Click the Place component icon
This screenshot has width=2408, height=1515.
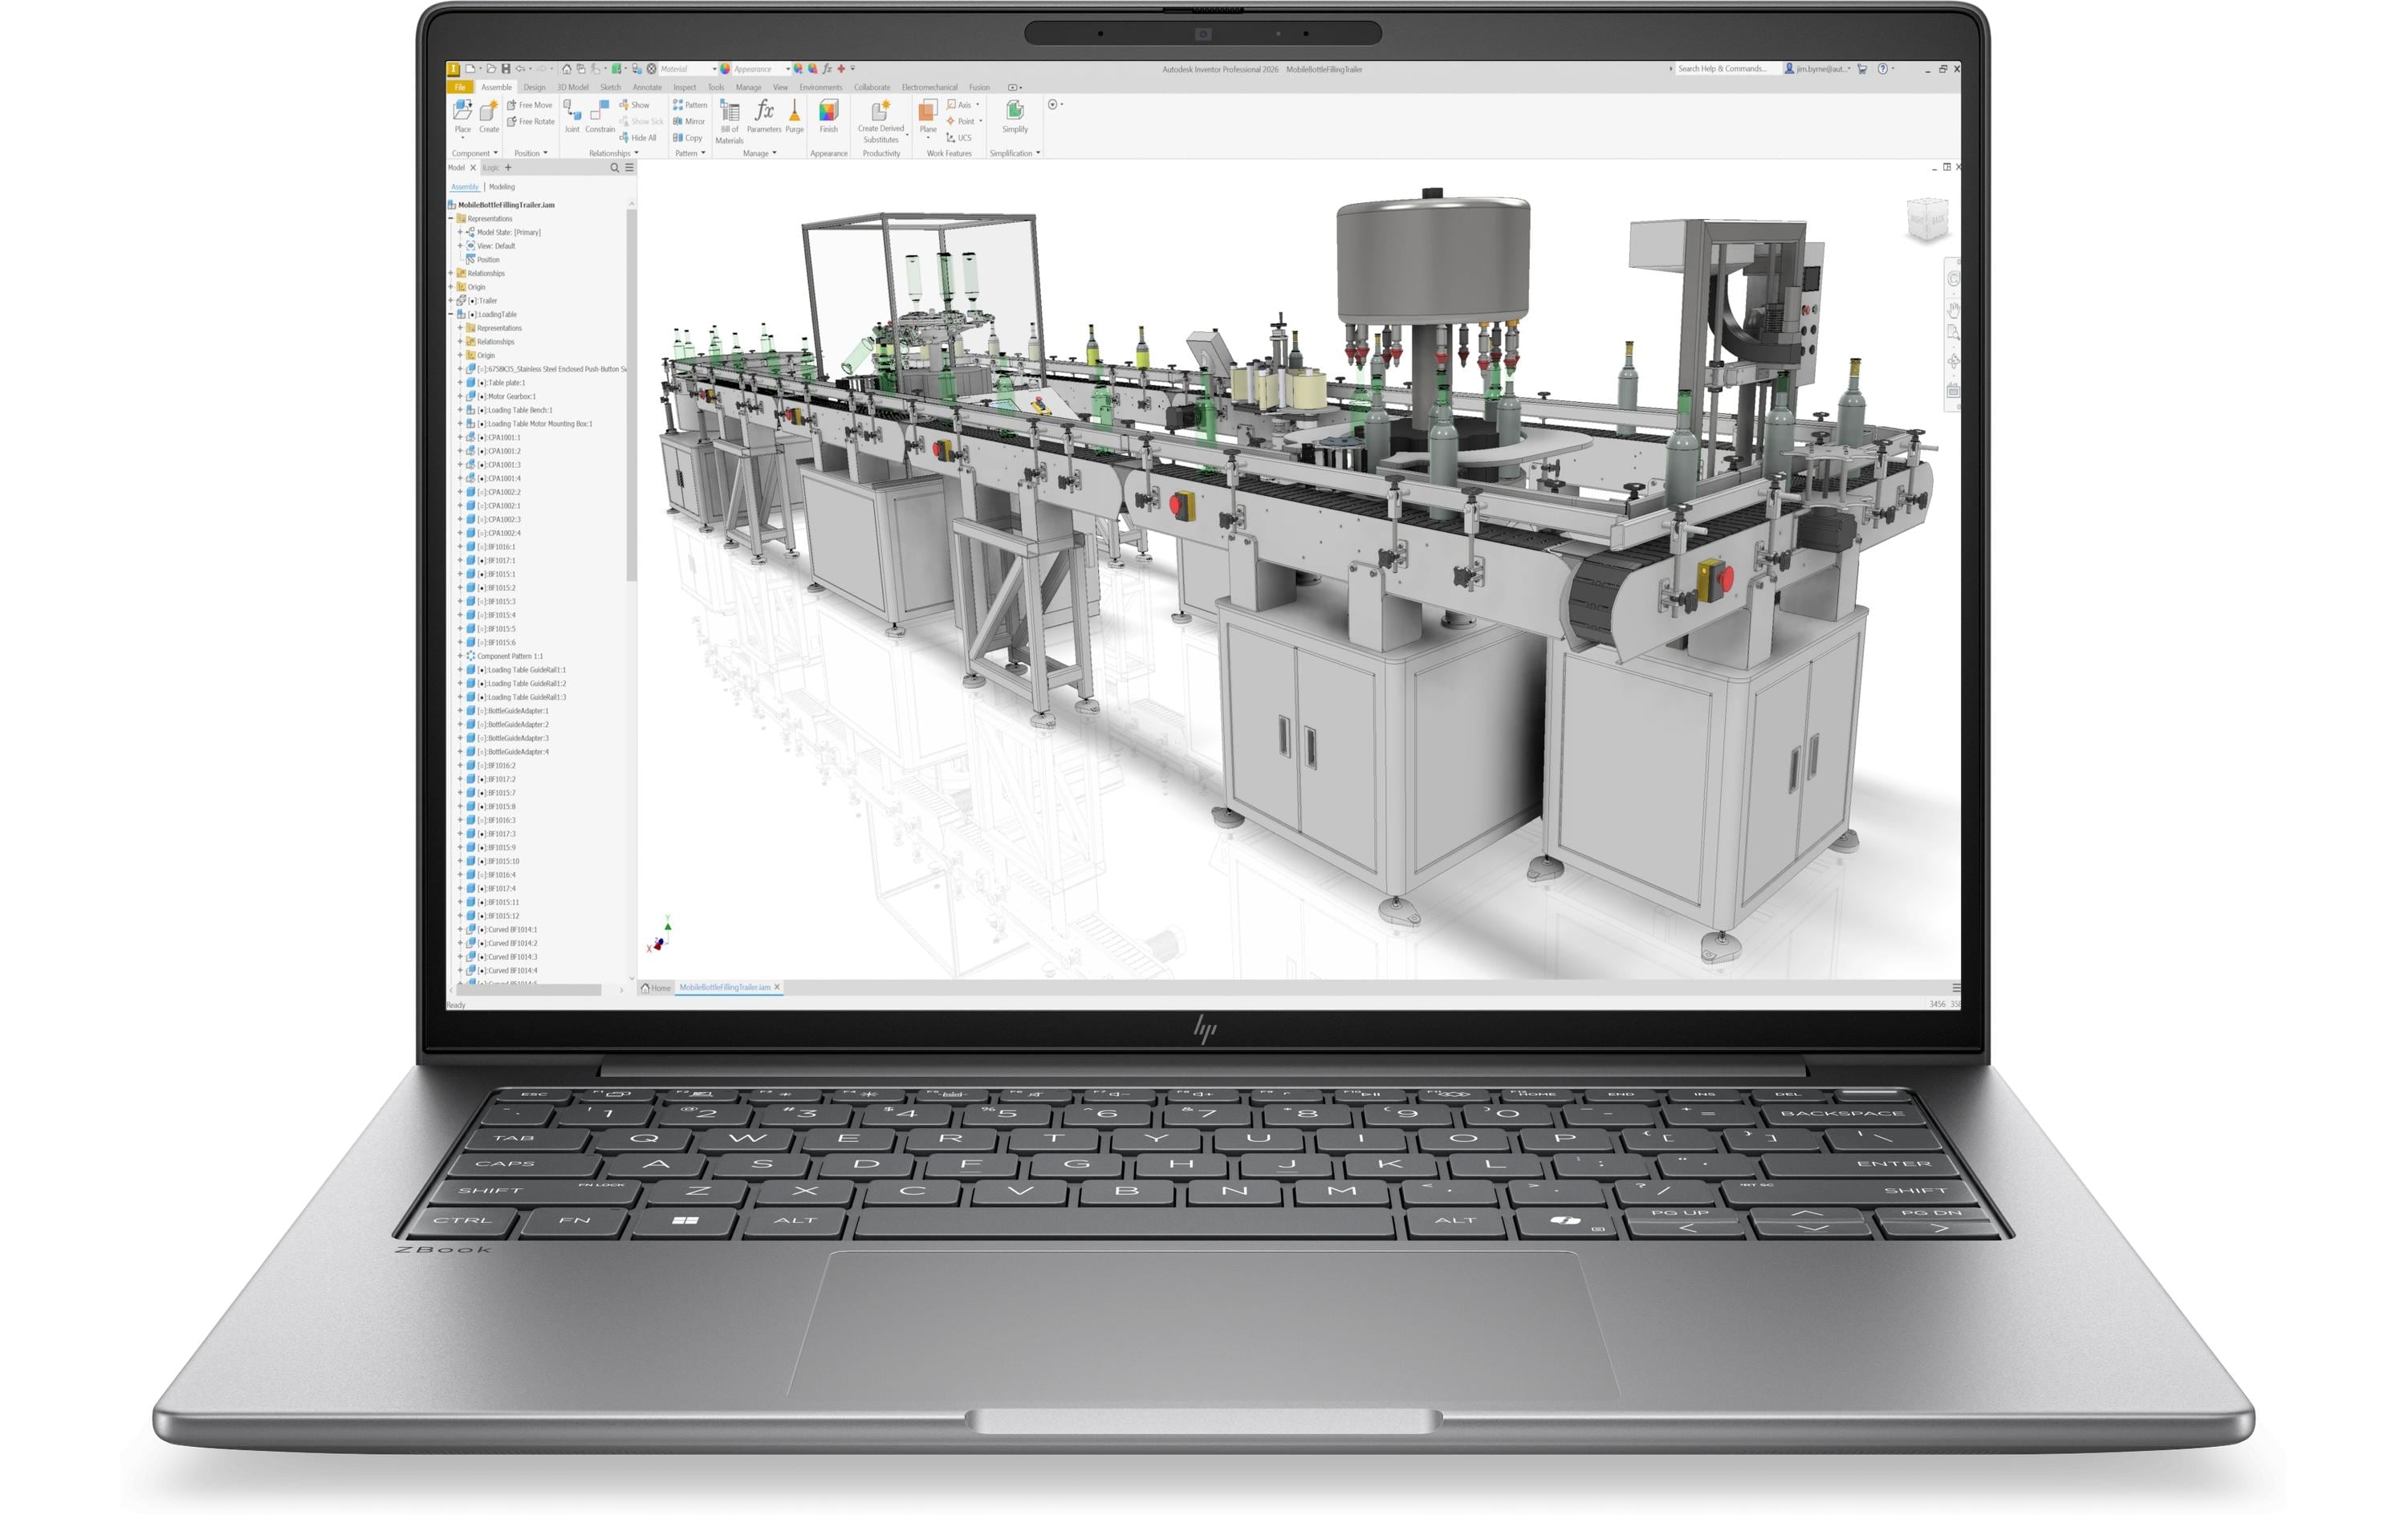[x=462, y=112]
